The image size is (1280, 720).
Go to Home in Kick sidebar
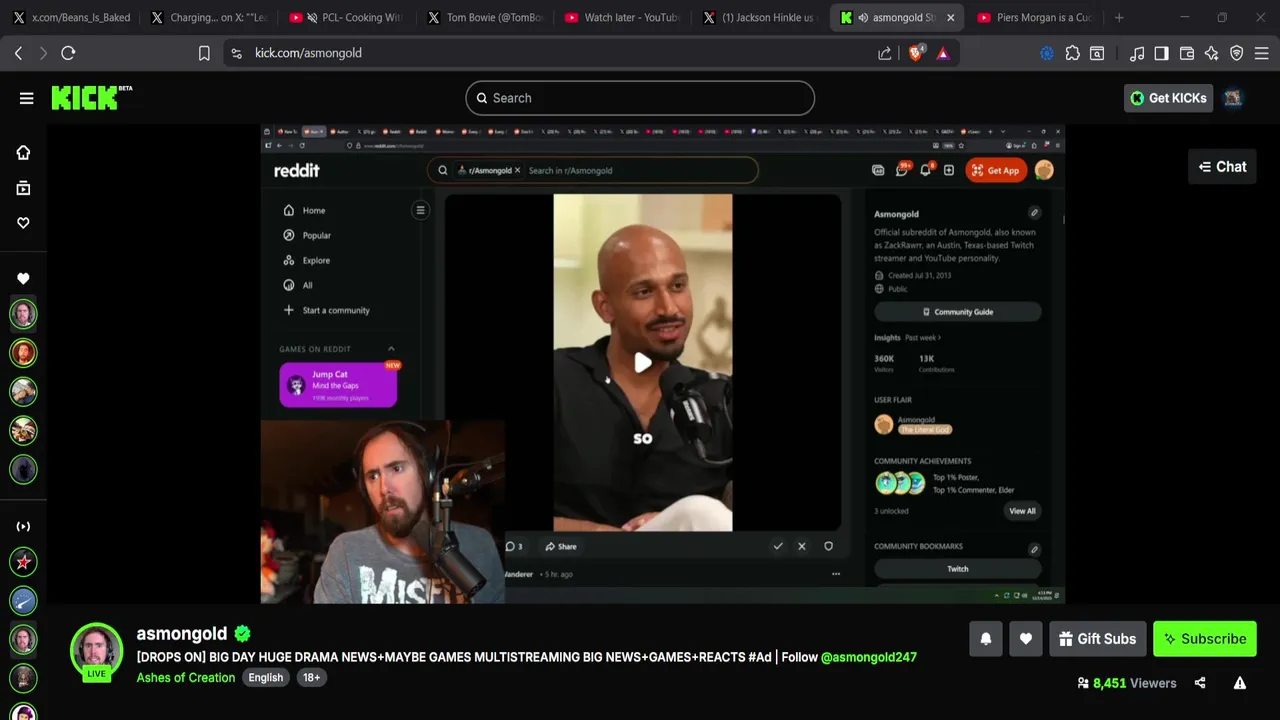coord(23,152)
